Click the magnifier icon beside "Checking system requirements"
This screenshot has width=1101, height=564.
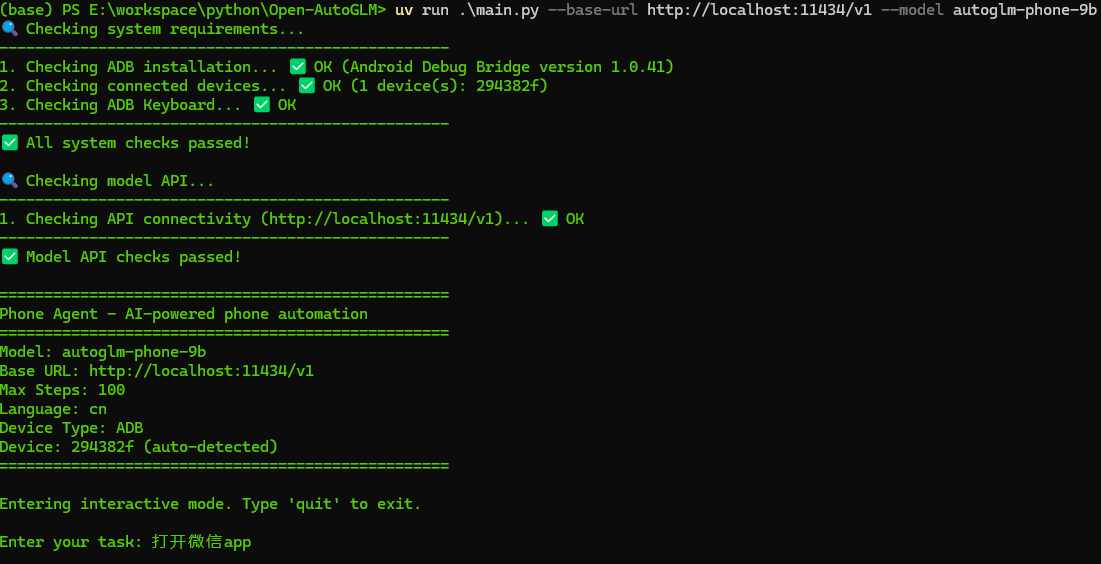9,29
